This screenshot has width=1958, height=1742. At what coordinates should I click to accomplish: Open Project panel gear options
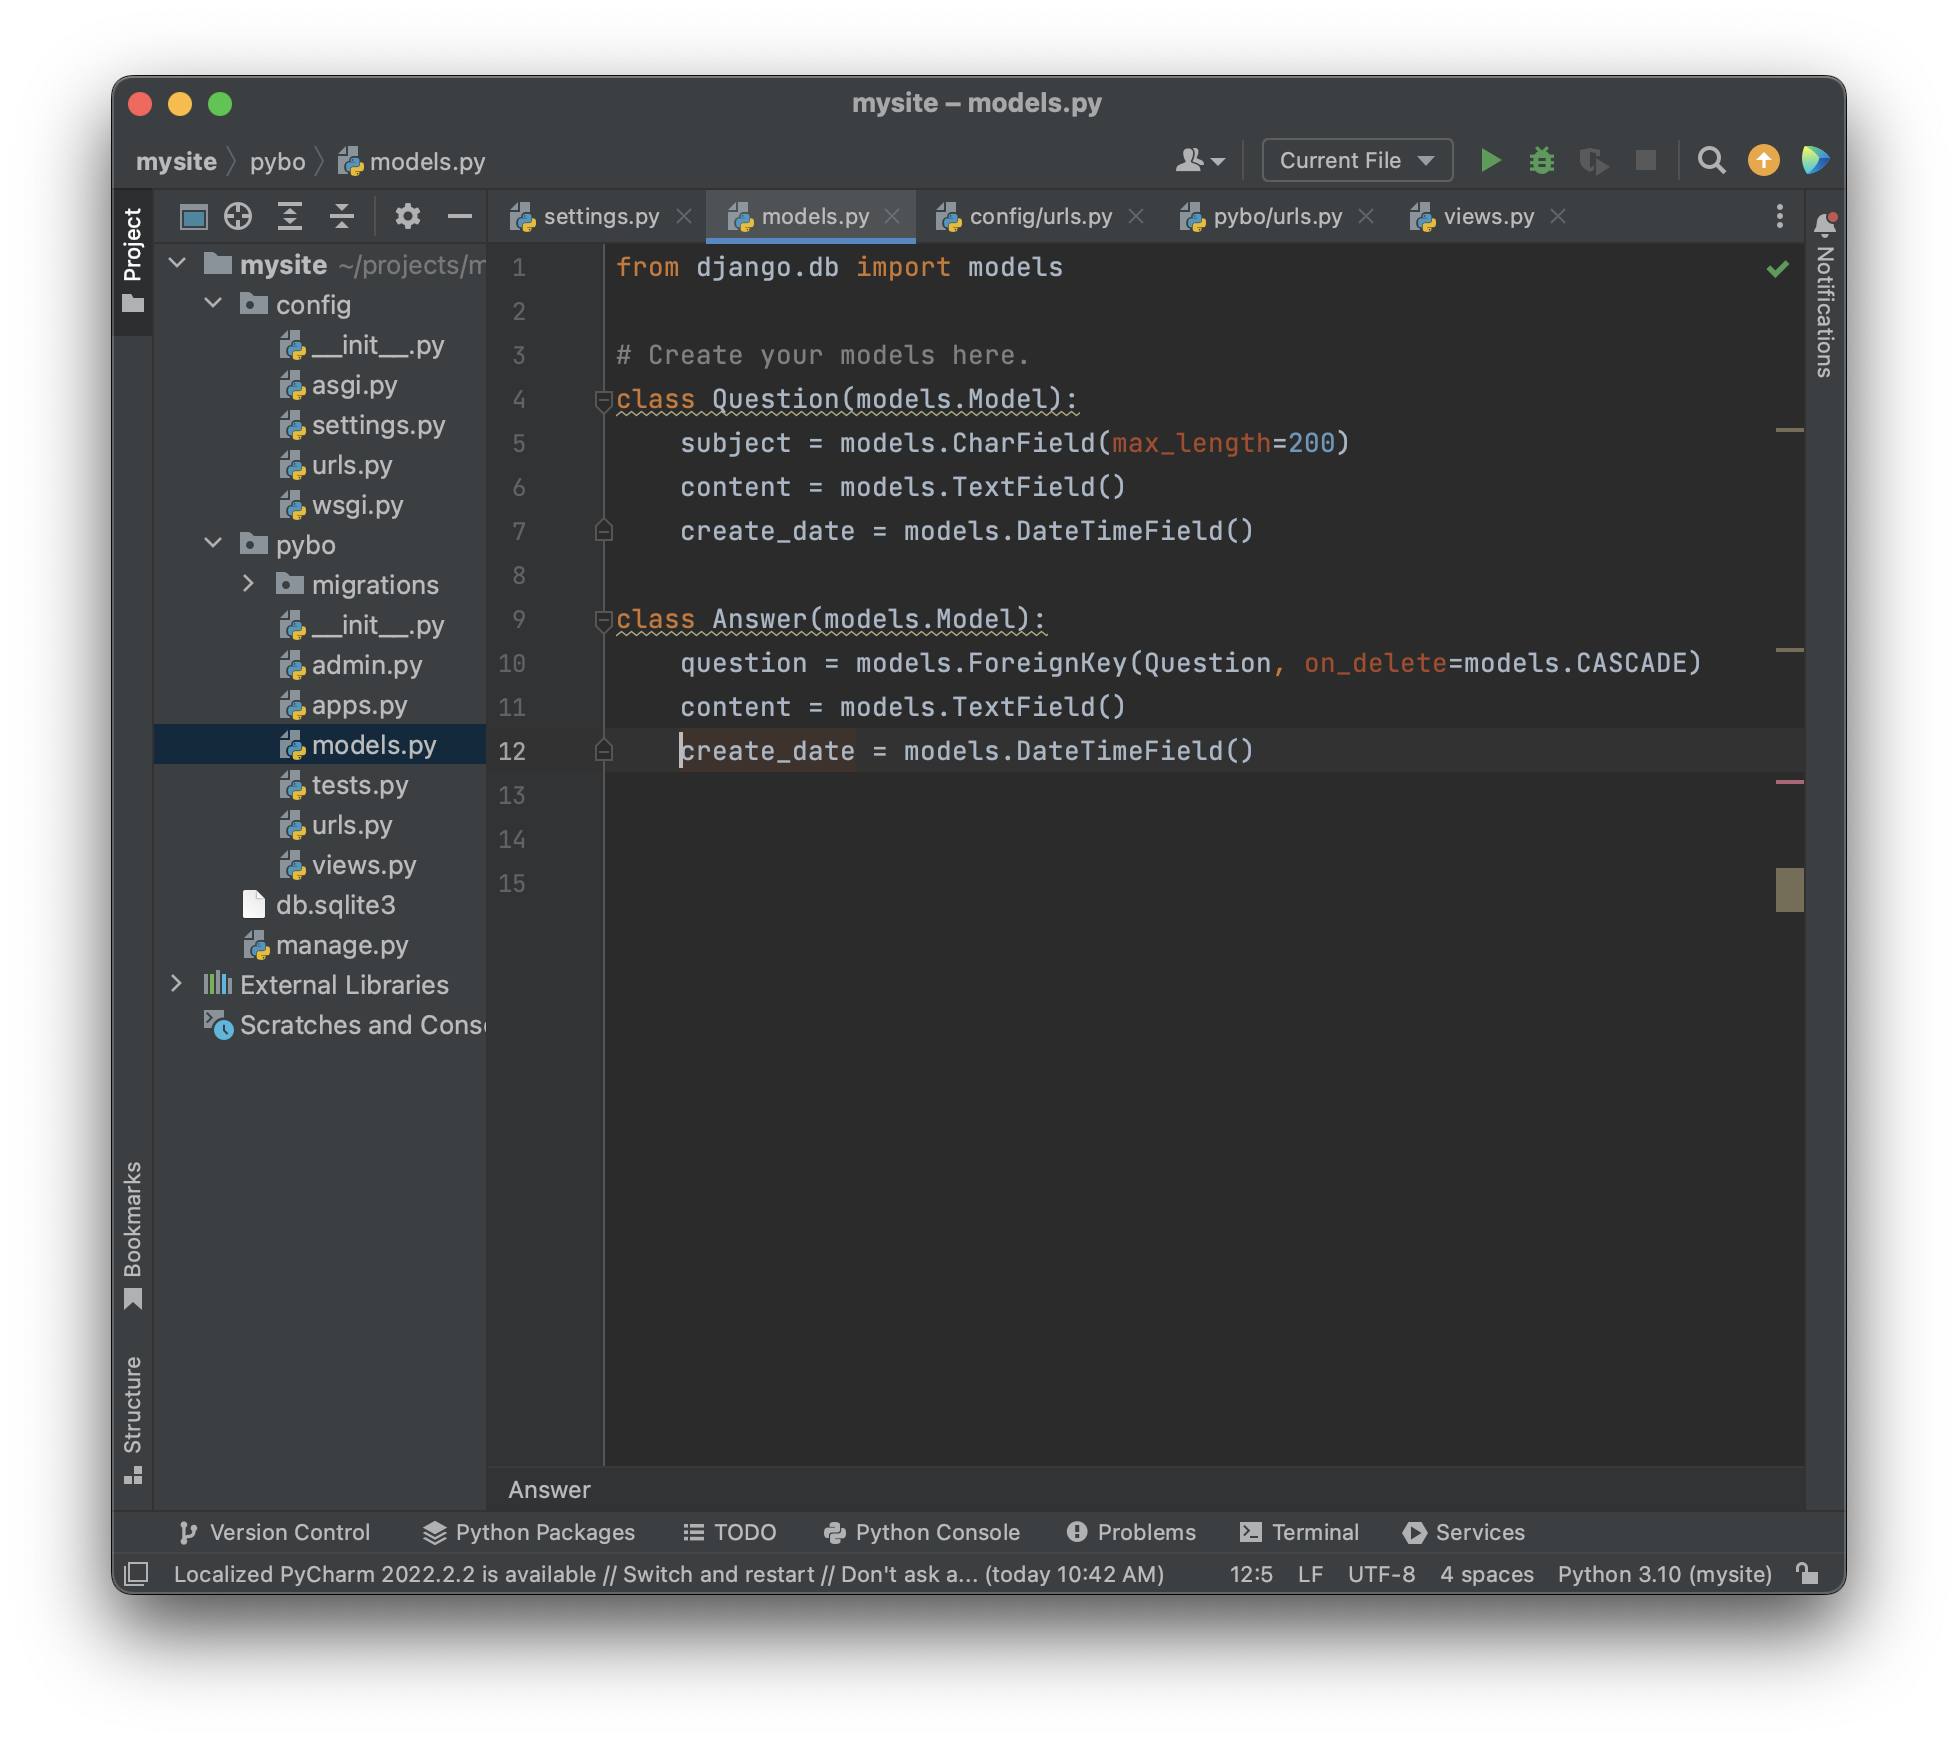[407, 216]
